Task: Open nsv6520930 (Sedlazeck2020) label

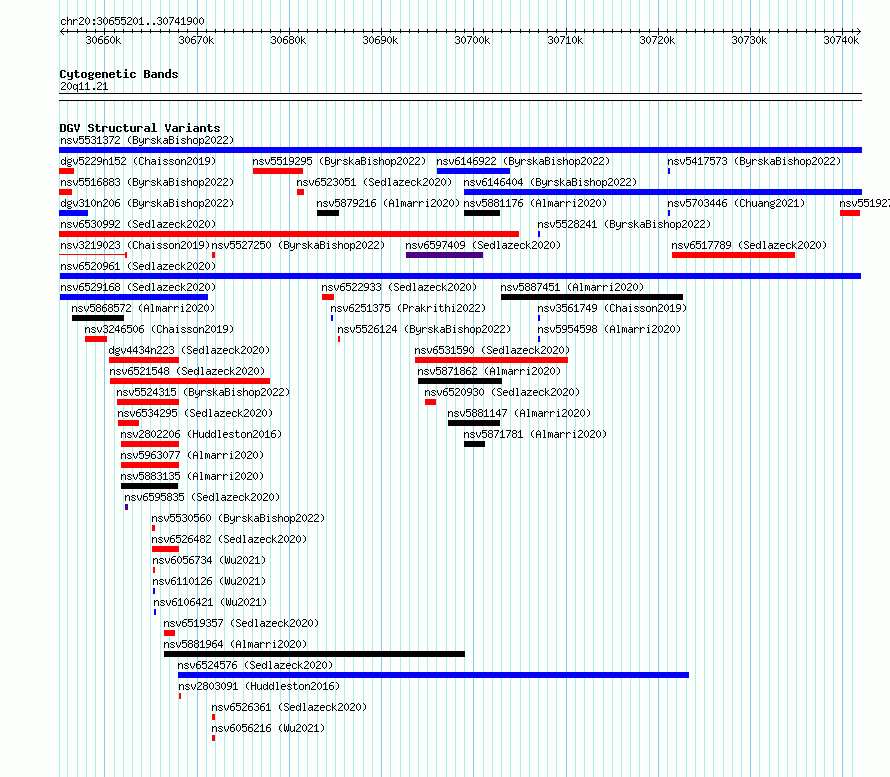Action: [502, 392]
